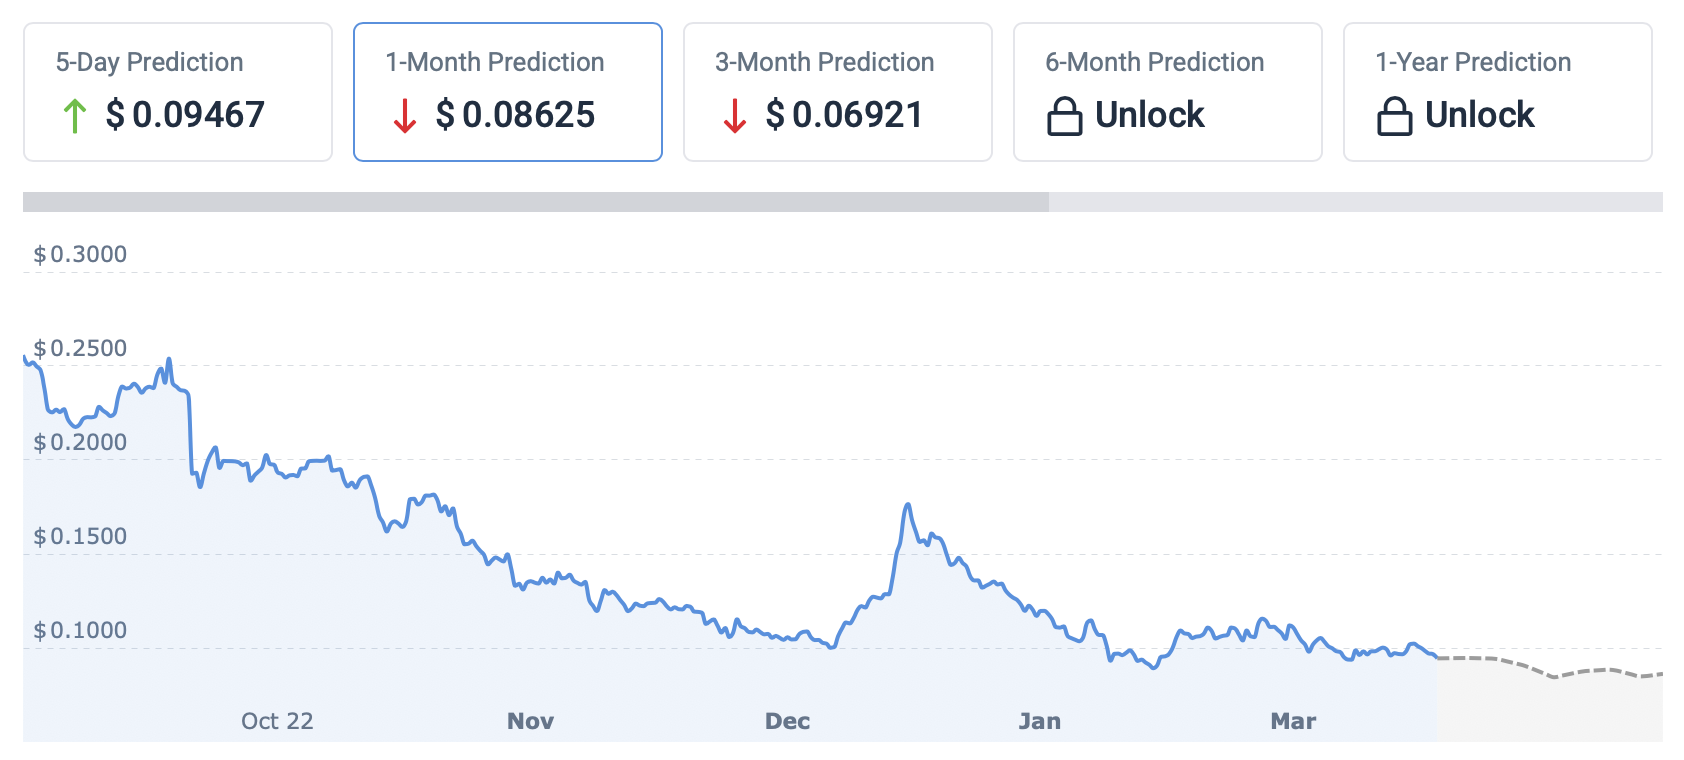Screen dimensions: 1684x760
Task: Click Unlock under 6-Month Prediction
Action: tap(1150, 115)
